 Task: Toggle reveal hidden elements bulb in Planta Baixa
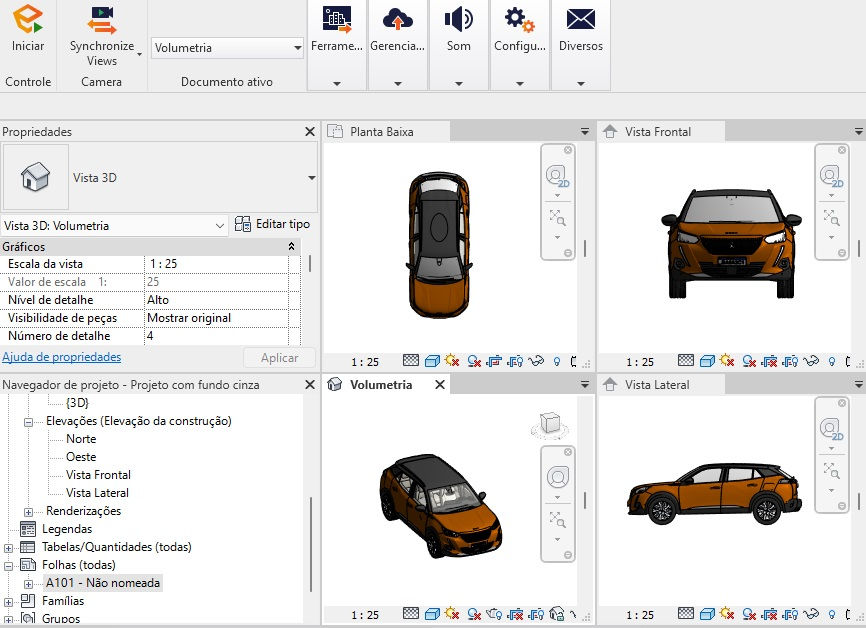click(557, 361)
